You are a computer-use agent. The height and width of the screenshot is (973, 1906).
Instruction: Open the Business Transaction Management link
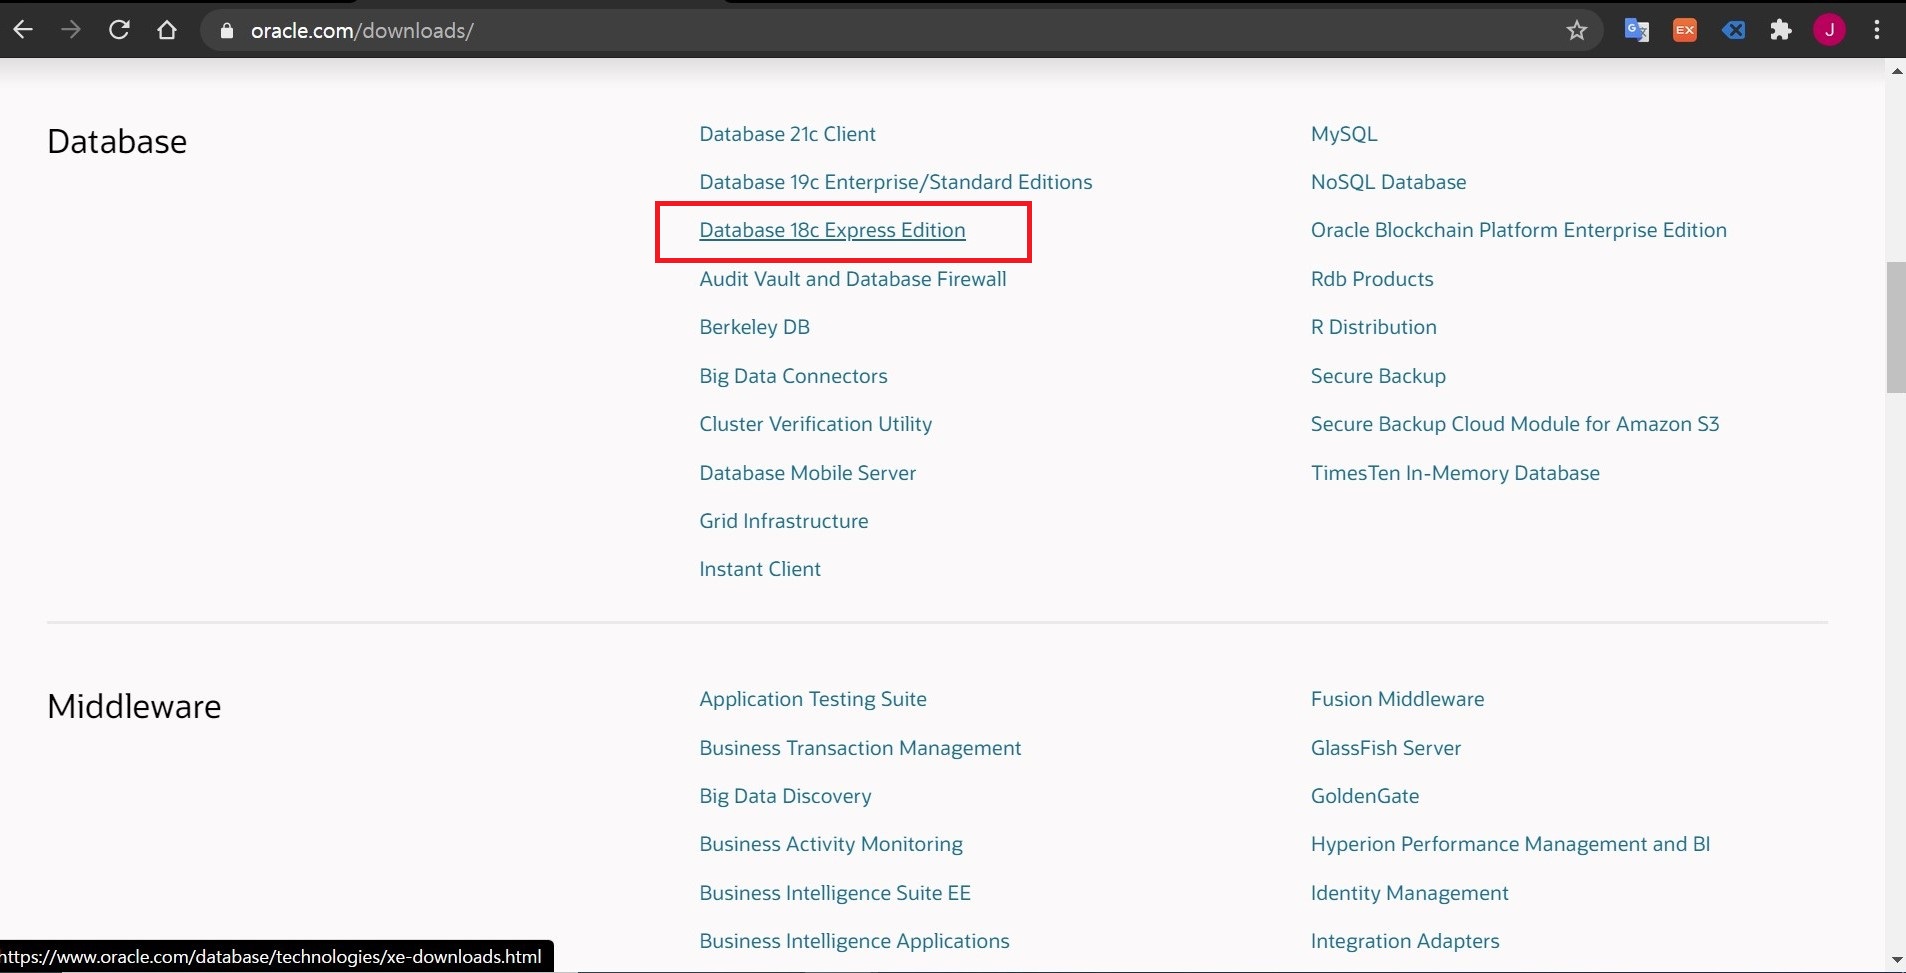click(861, 748)
